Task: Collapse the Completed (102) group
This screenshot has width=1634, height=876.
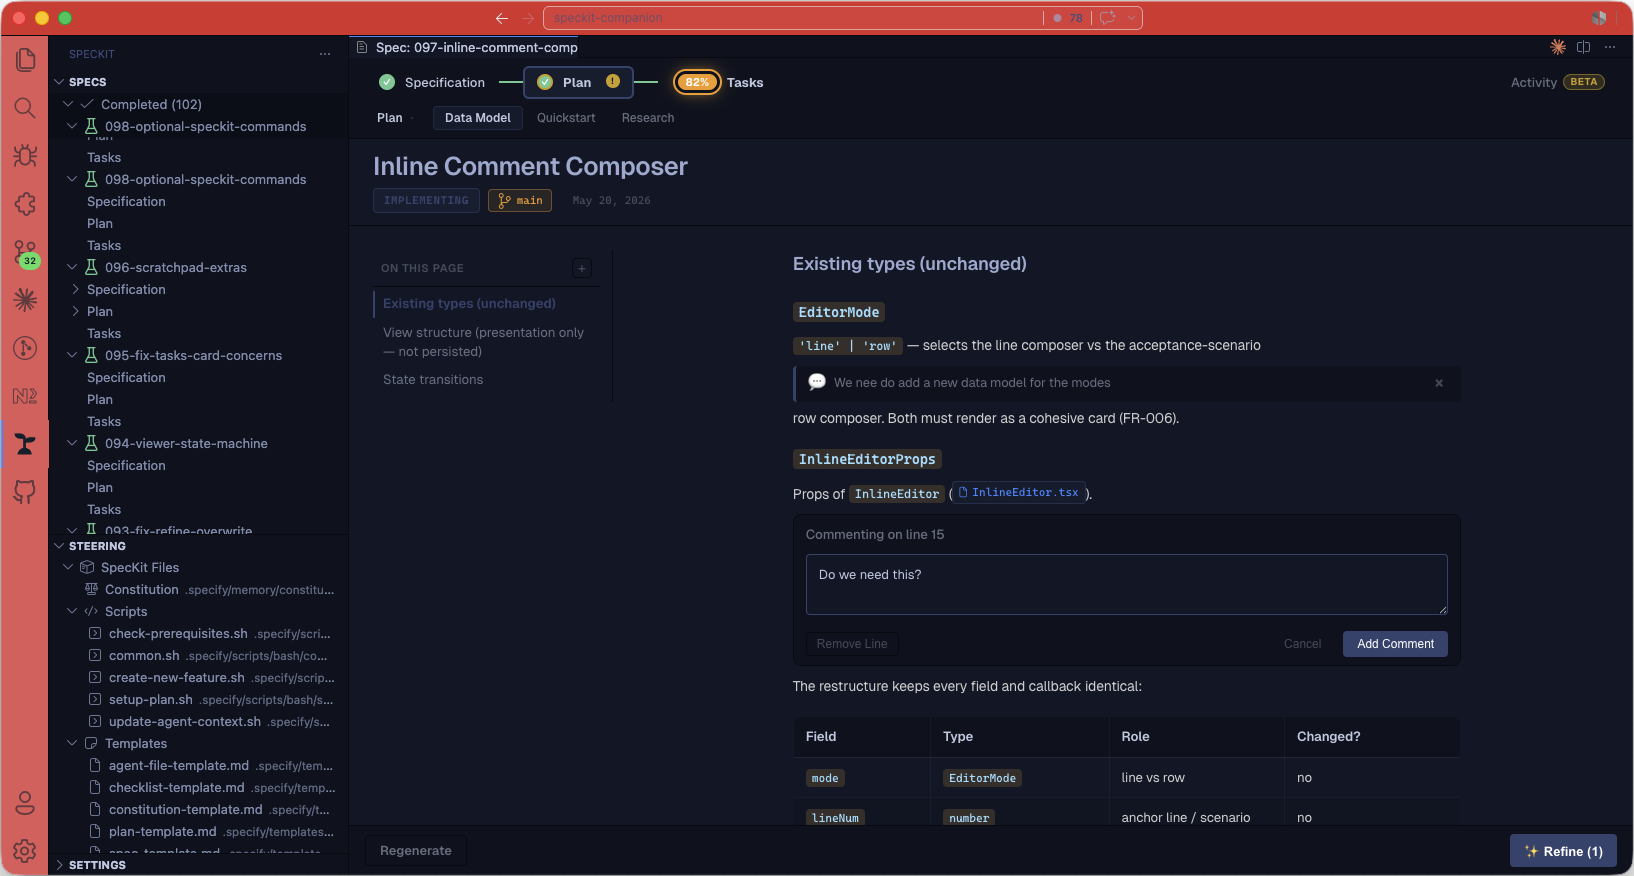Action: [x=68, y=104]
